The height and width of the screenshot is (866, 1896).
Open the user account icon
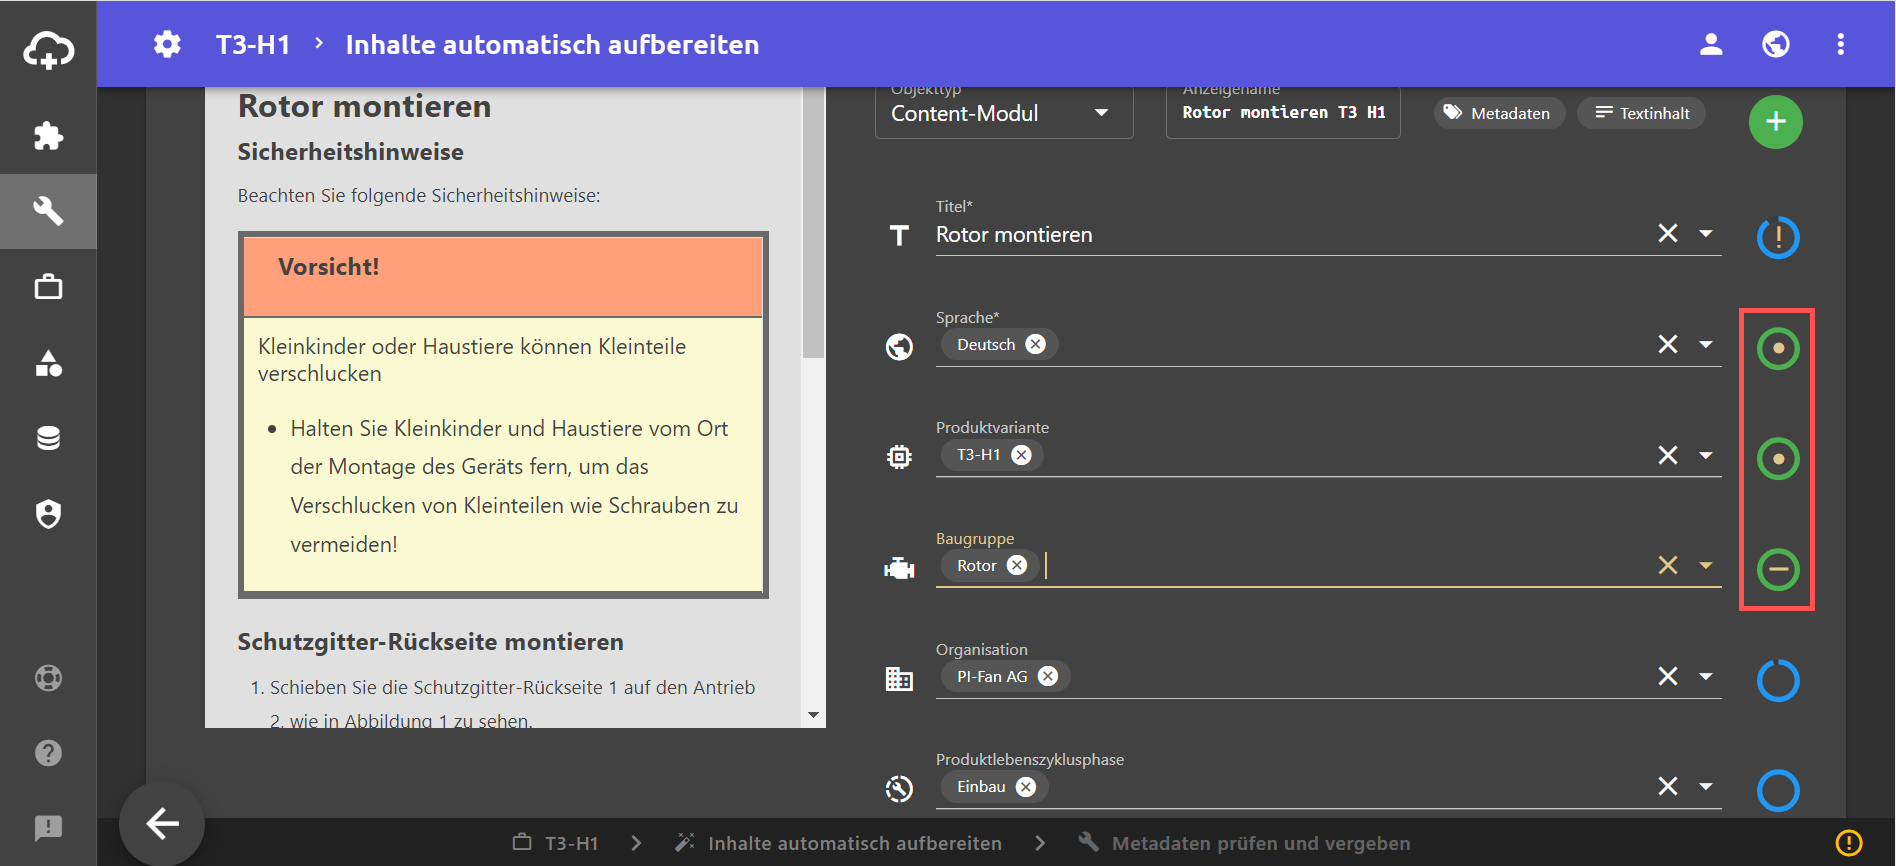pos(1711,44)
